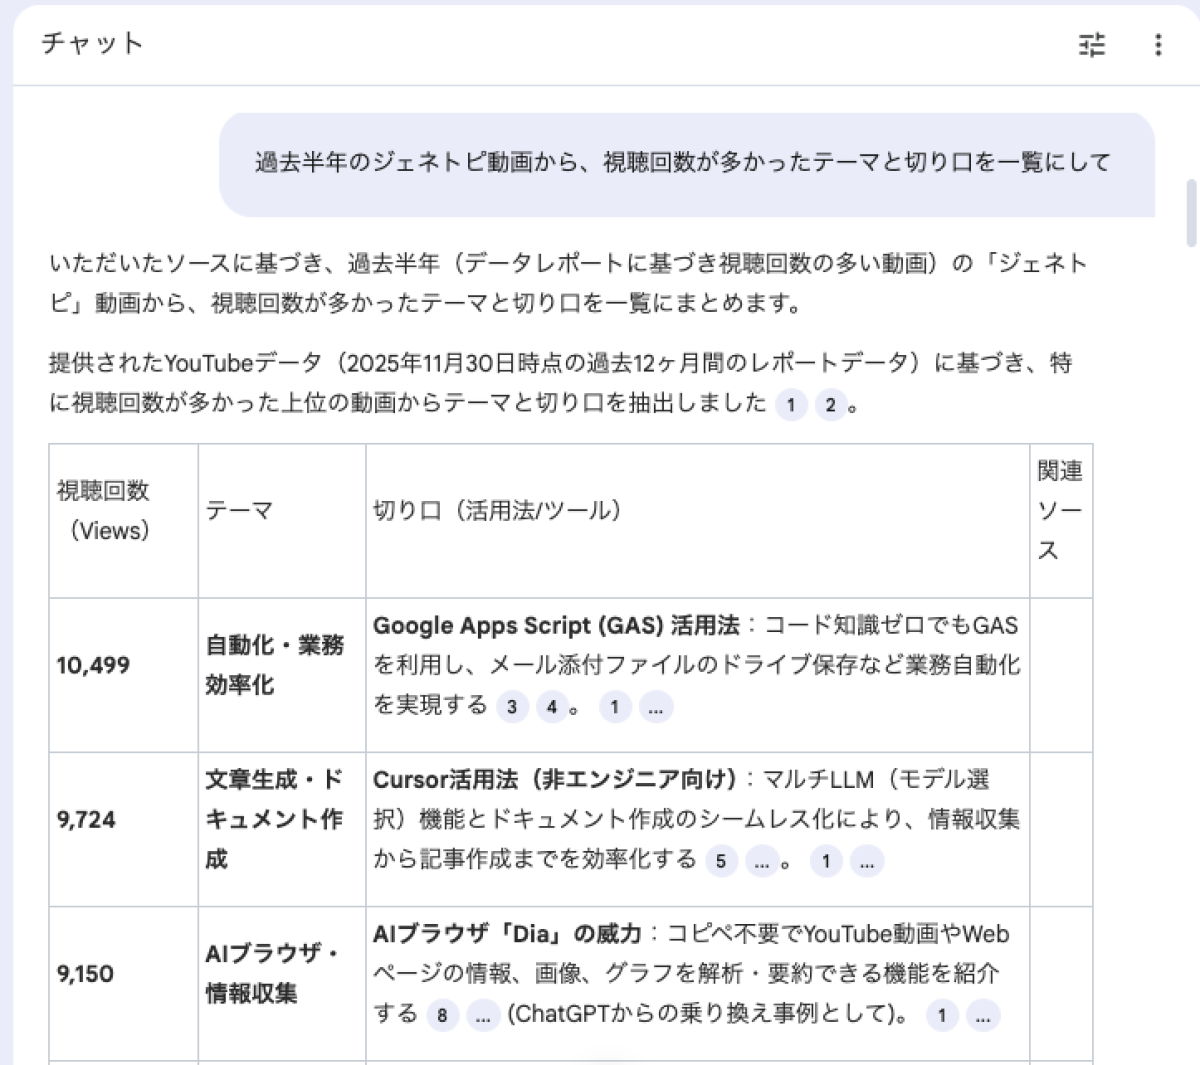Viewport: 1200px width, 1065px height.
Task: Click the chat vertical scrollbar thumb
Action: [1191, 212]
